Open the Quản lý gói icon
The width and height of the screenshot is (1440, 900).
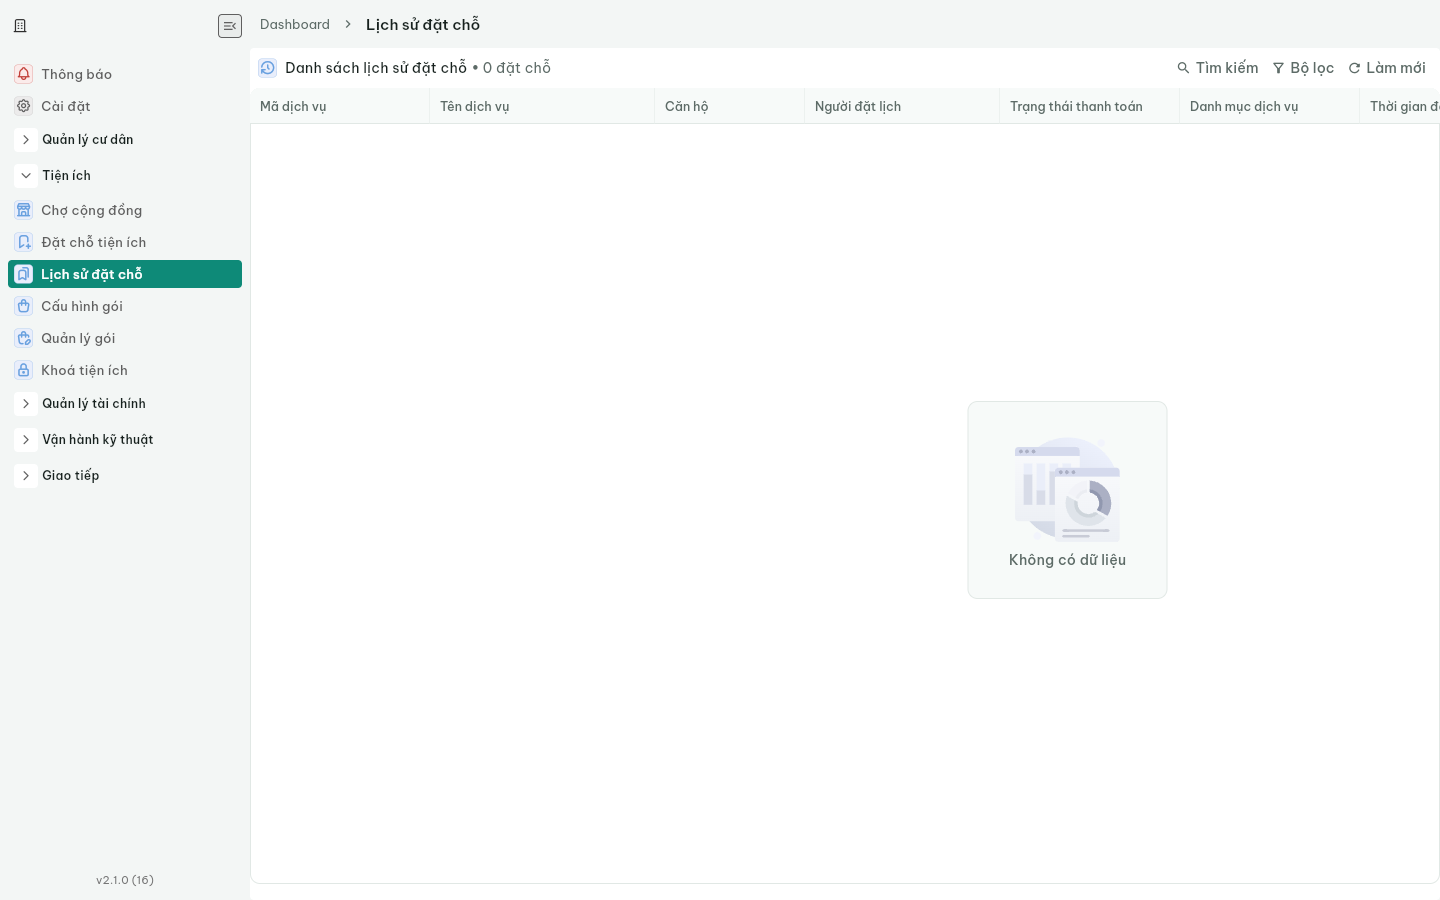point(24,338)
